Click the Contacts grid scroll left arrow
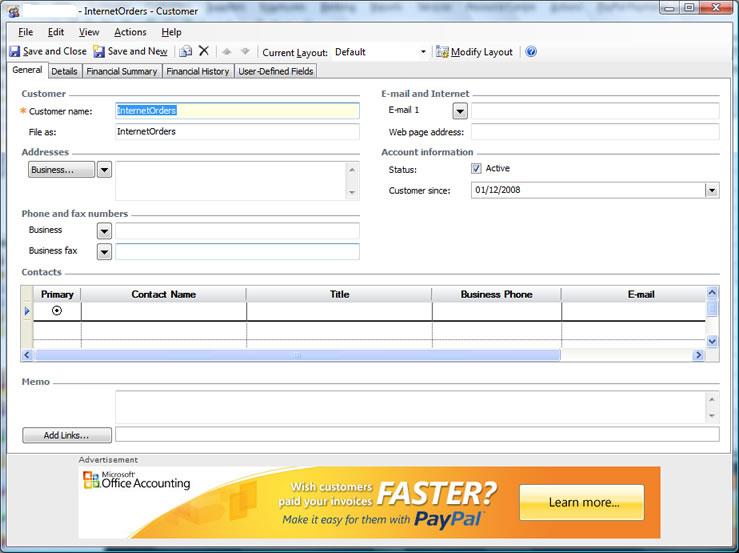 coord(27,355)
